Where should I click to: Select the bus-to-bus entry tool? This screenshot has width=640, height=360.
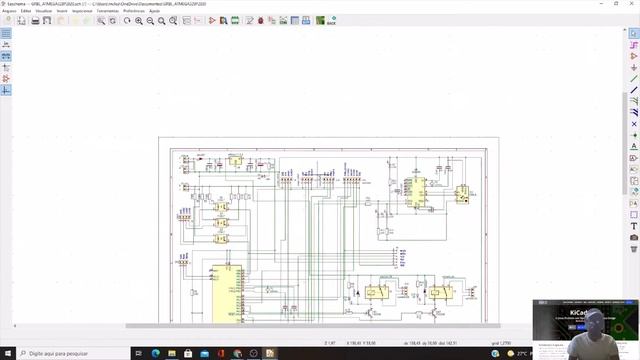coord(634,113)
